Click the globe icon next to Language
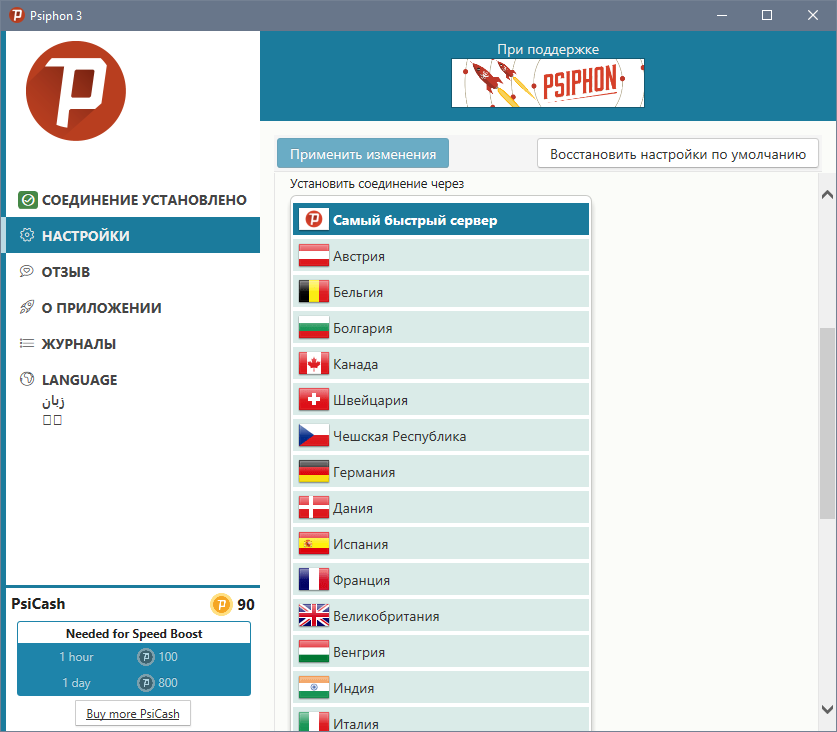The image size is (837, 732). point(27,379)
